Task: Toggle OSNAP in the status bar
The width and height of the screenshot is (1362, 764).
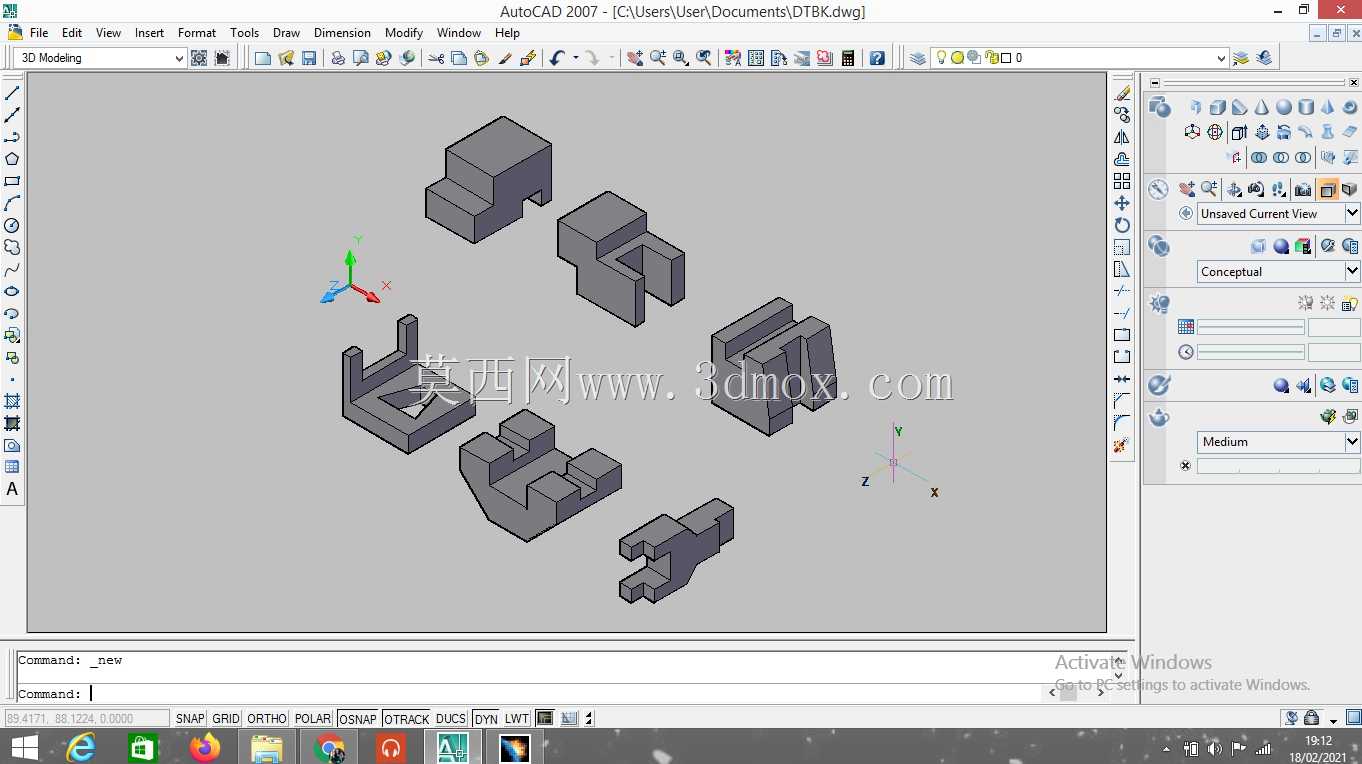Action: coord(358,718)
